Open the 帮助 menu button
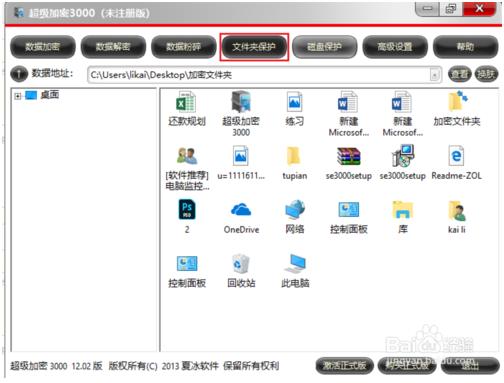The width and height of the screenshot is (504, 383). tap(465, 46)
